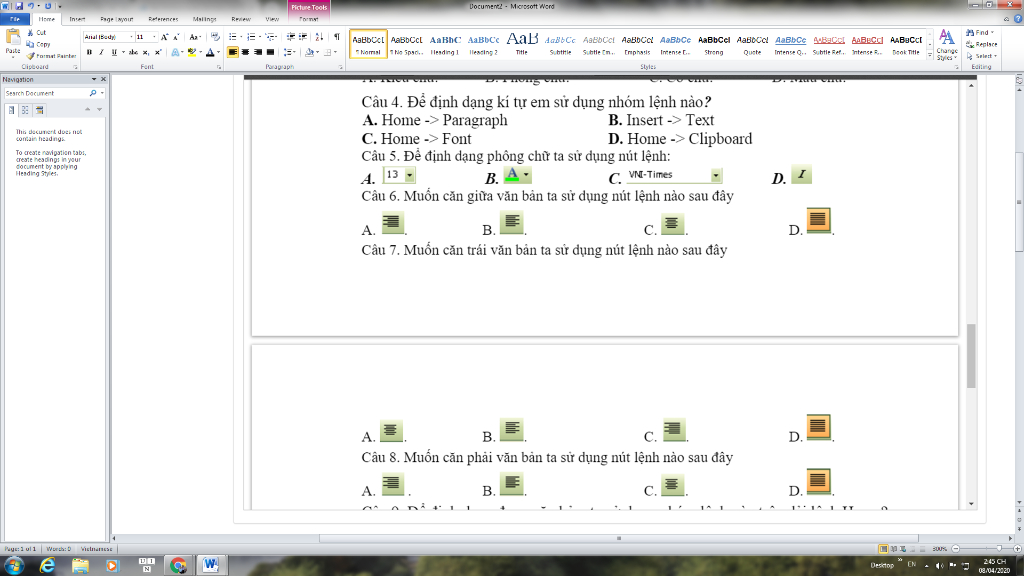The width and height of the screenshot is (1024, 576).
Task: Click the Sort icon
Action: tap(319, 37)
